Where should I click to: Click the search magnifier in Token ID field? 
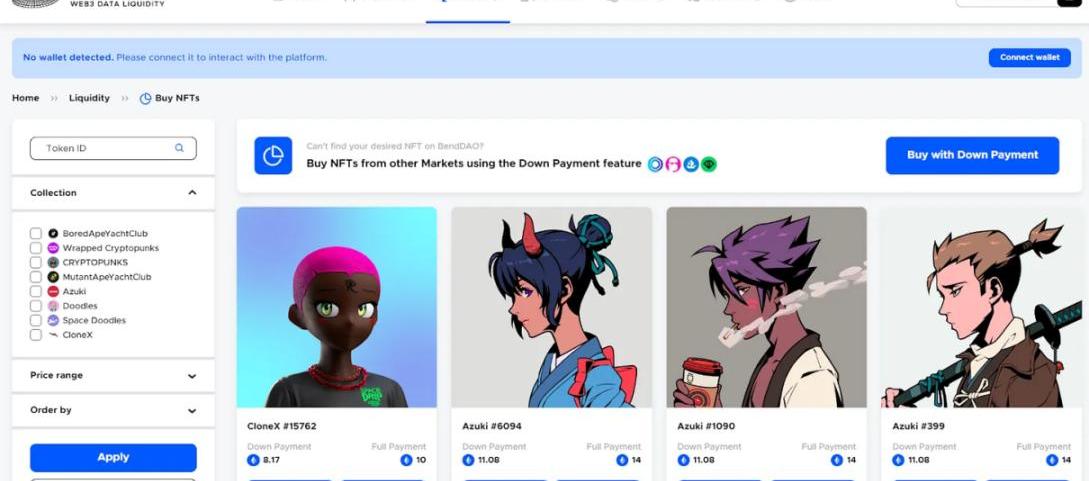179,148
